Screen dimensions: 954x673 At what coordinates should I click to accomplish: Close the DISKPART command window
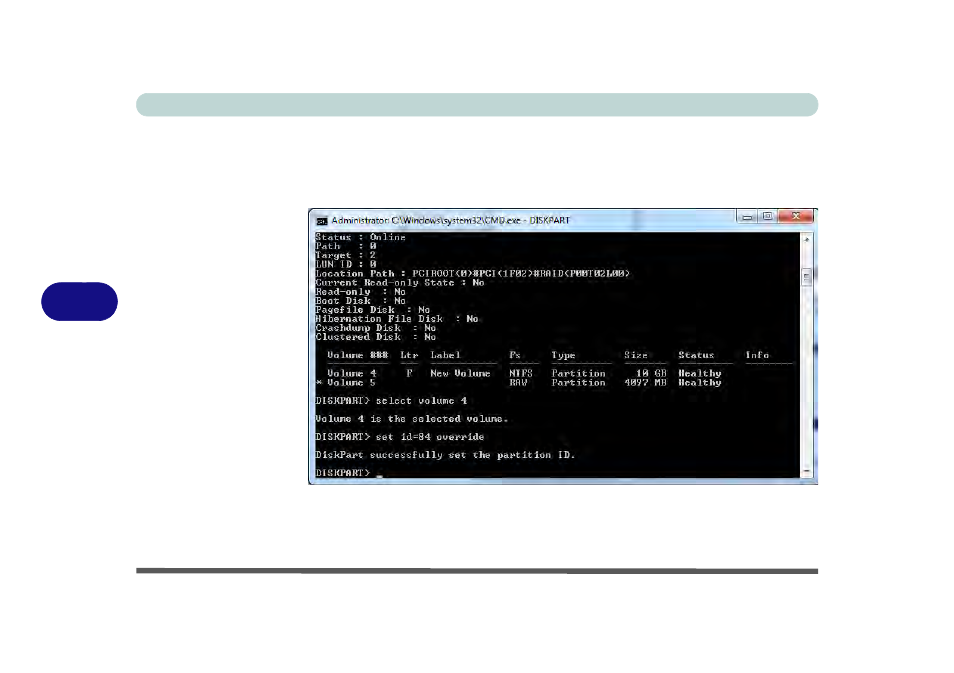(796, 217)
